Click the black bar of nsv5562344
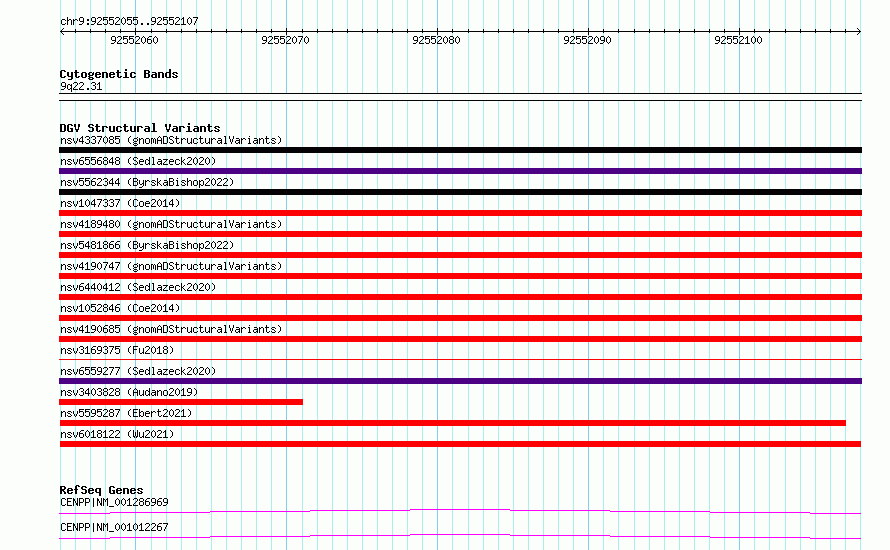The image size is (890, 550). [460, 192]
